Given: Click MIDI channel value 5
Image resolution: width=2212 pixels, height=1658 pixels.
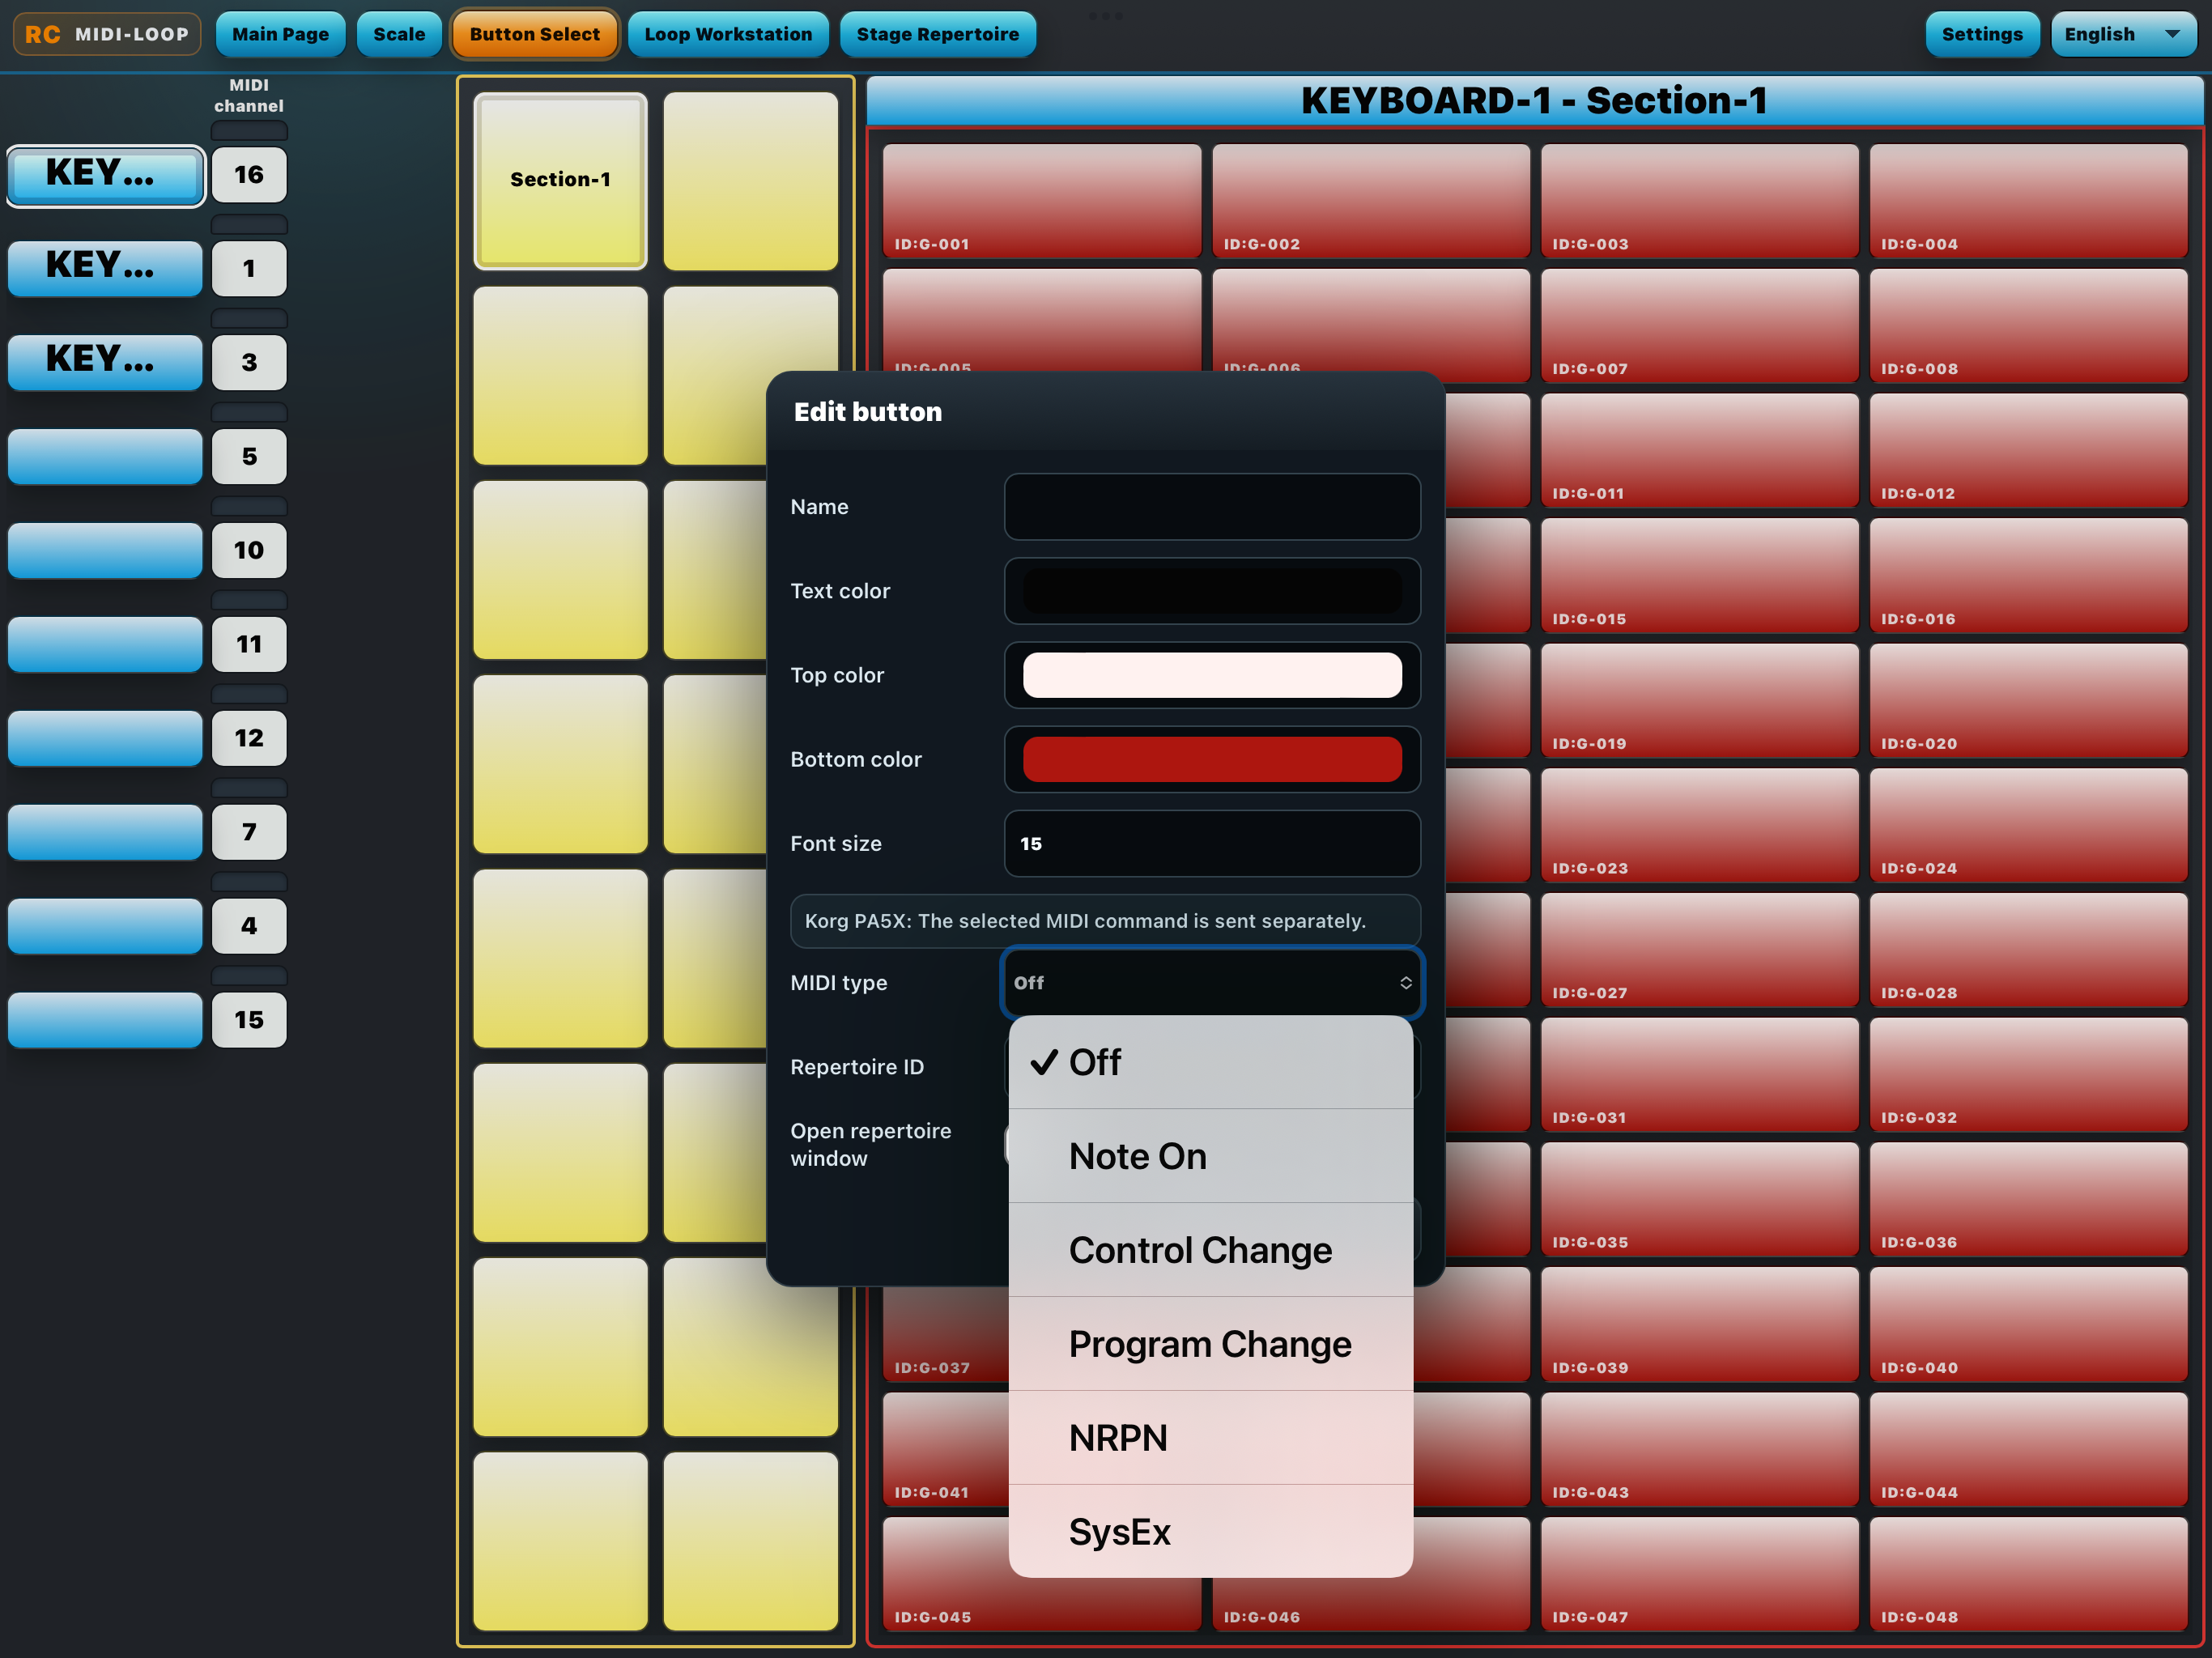Looking at the screenshot, I should coord(249,456).
